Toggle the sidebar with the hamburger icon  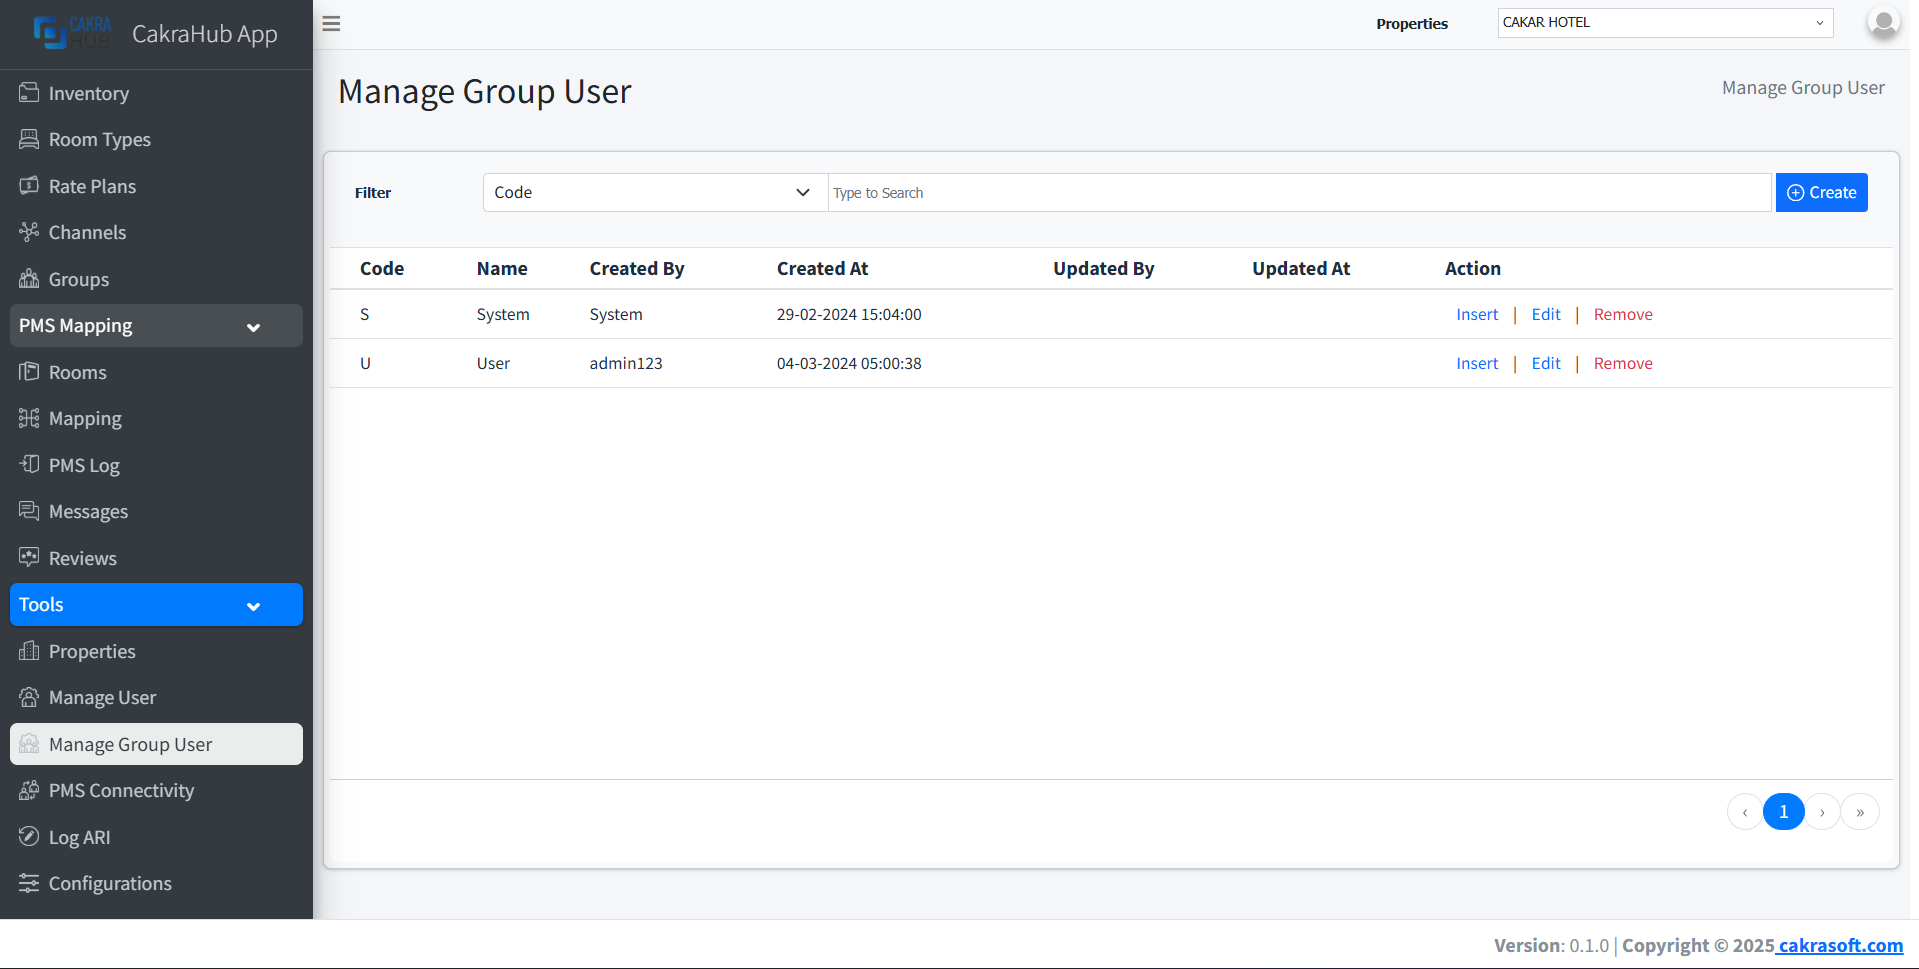pos(331,23)
